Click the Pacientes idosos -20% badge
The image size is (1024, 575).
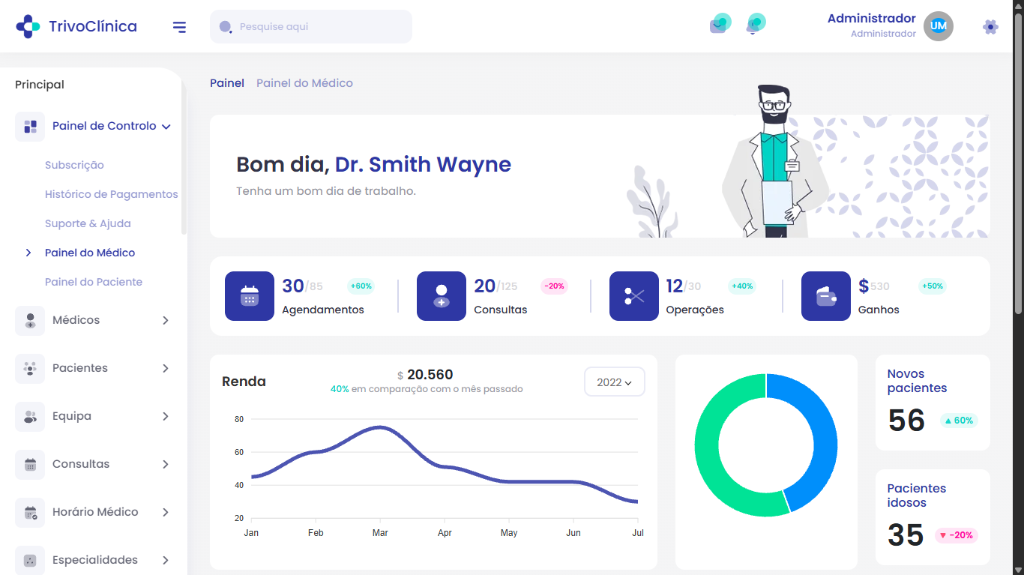coord(956,535)
